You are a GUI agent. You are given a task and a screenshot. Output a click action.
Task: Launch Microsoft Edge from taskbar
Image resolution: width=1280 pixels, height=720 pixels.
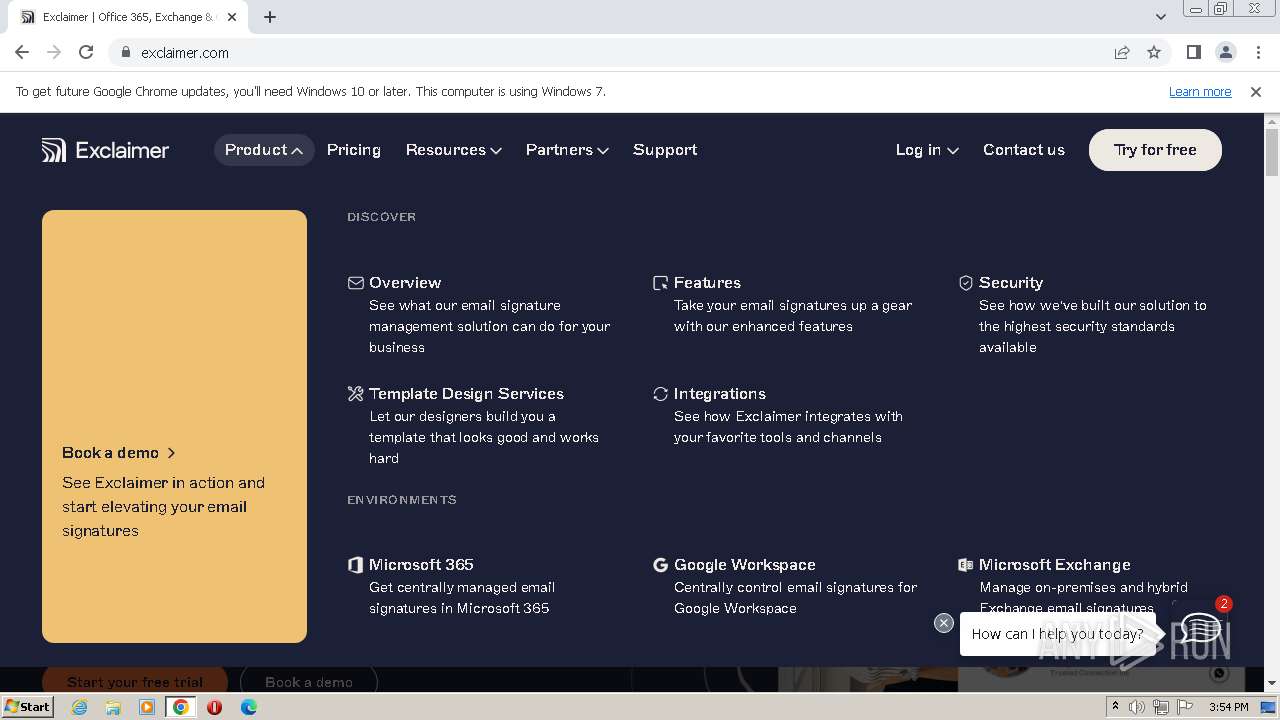pyautogui.click(x=248, y=707)
